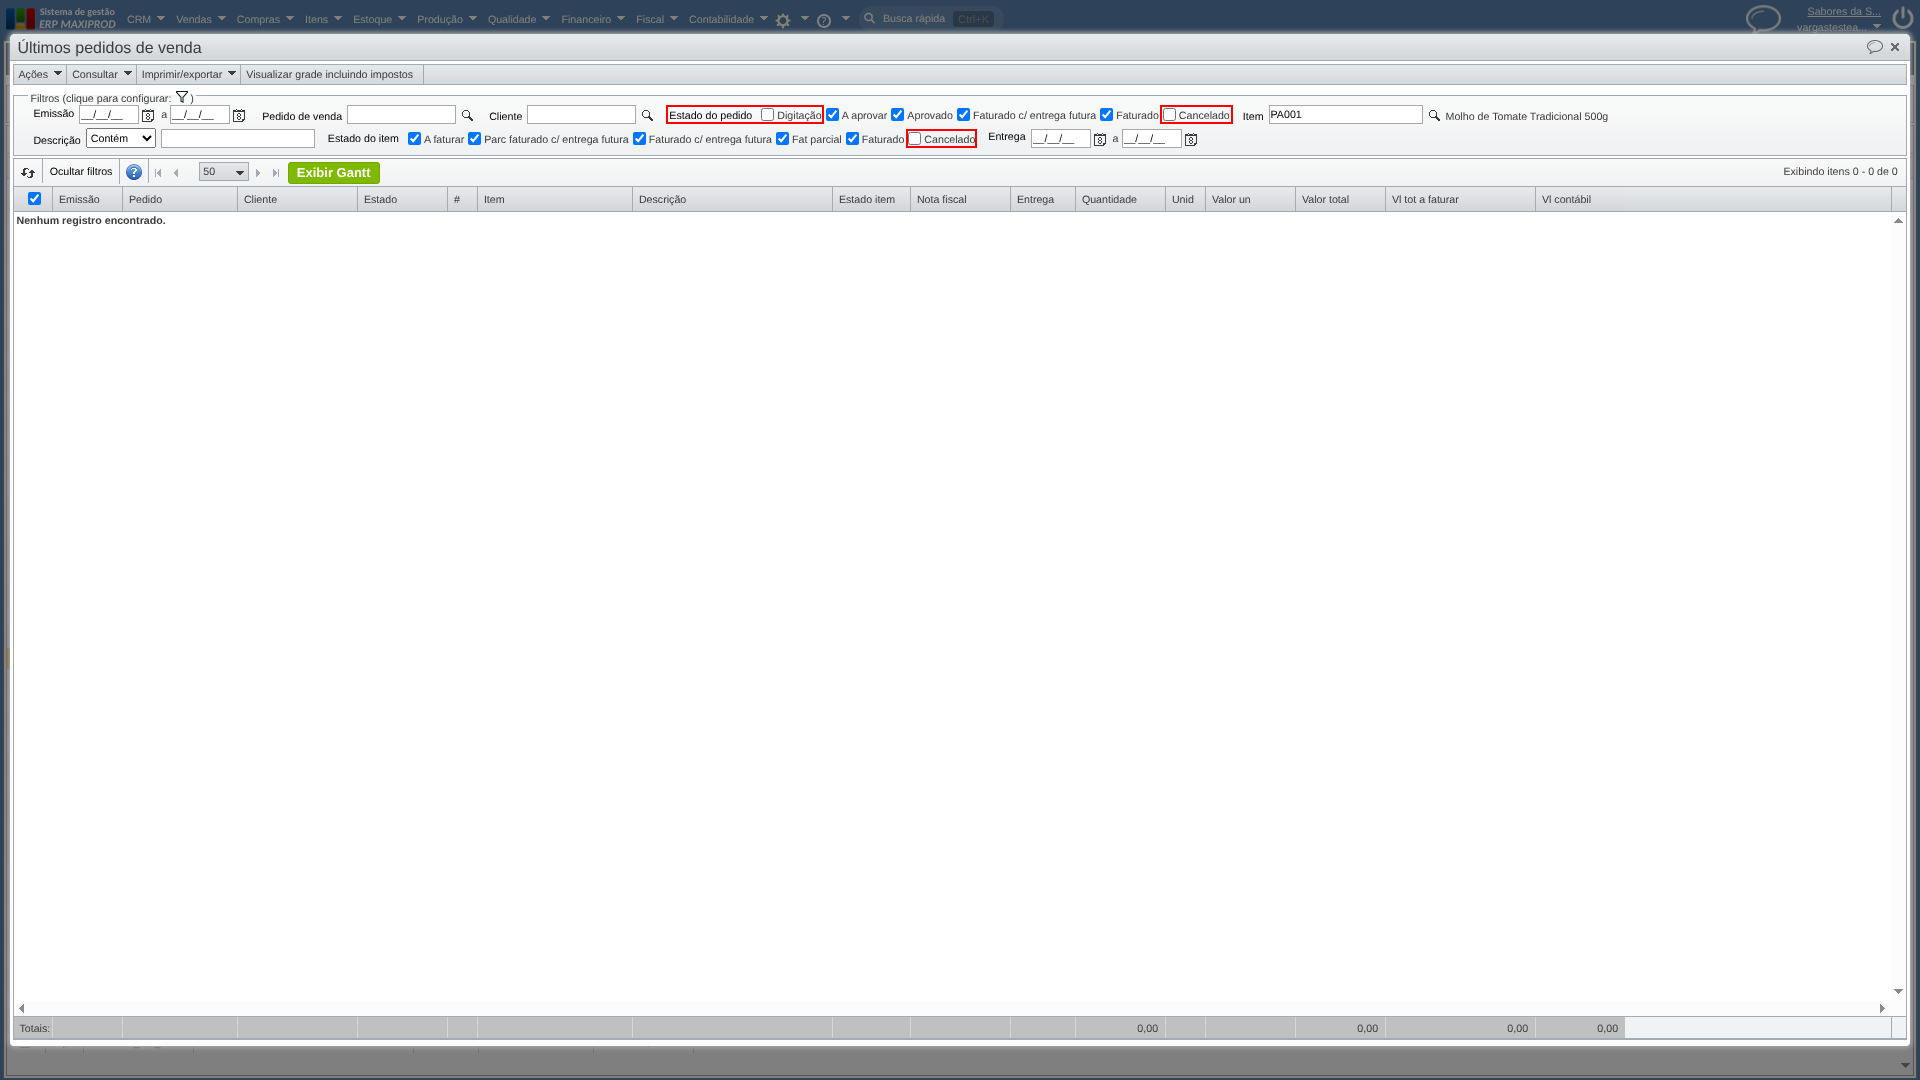Open Consultar dropdown menu
Viewport: 1920px width, 1080px height.
101,74
